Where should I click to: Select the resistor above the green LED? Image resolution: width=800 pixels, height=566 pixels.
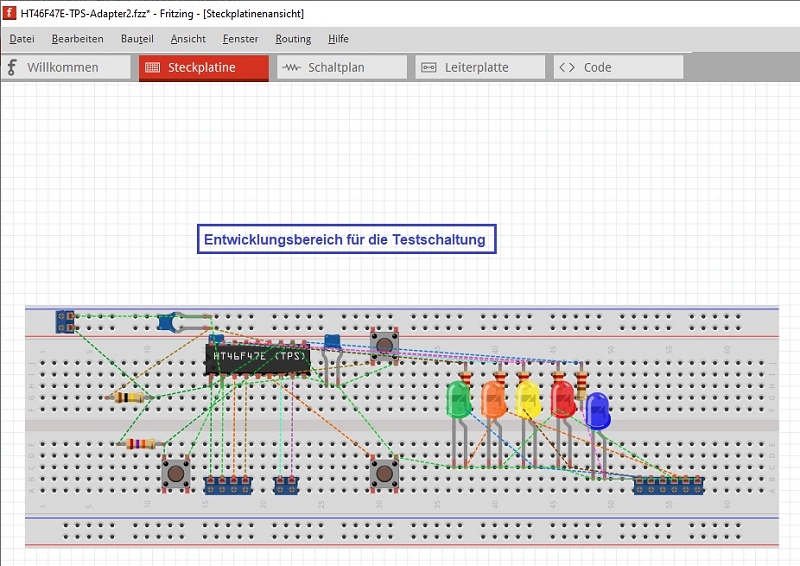(x=465, y=377)
